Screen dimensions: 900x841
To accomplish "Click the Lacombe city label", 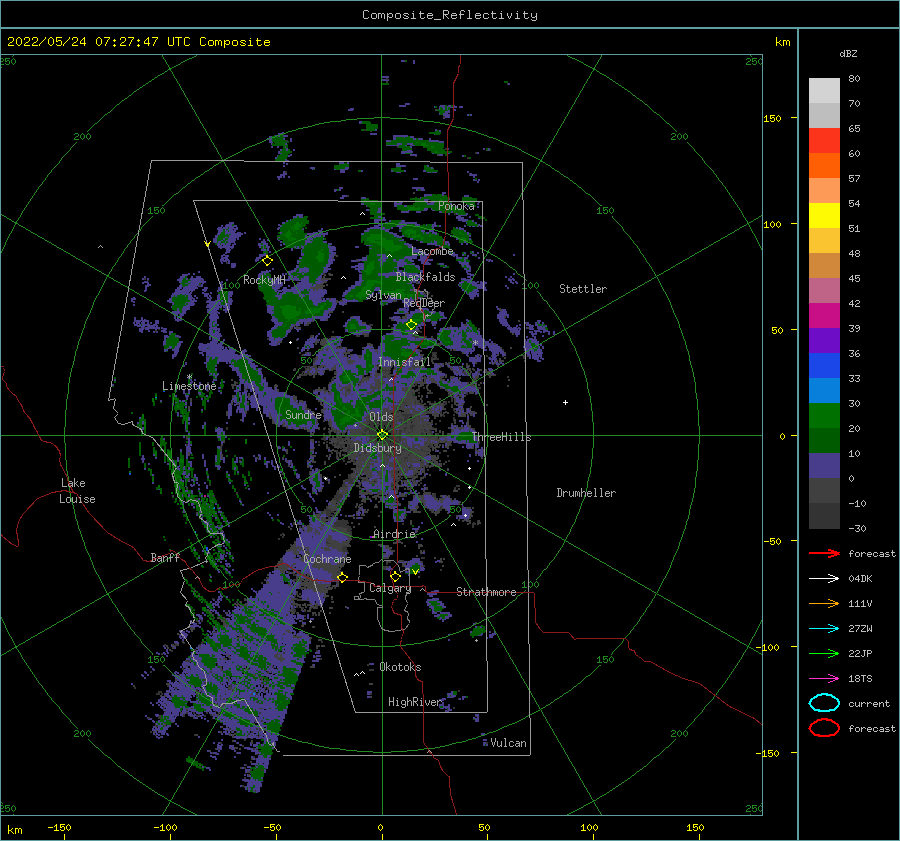I will click(432, 251).
